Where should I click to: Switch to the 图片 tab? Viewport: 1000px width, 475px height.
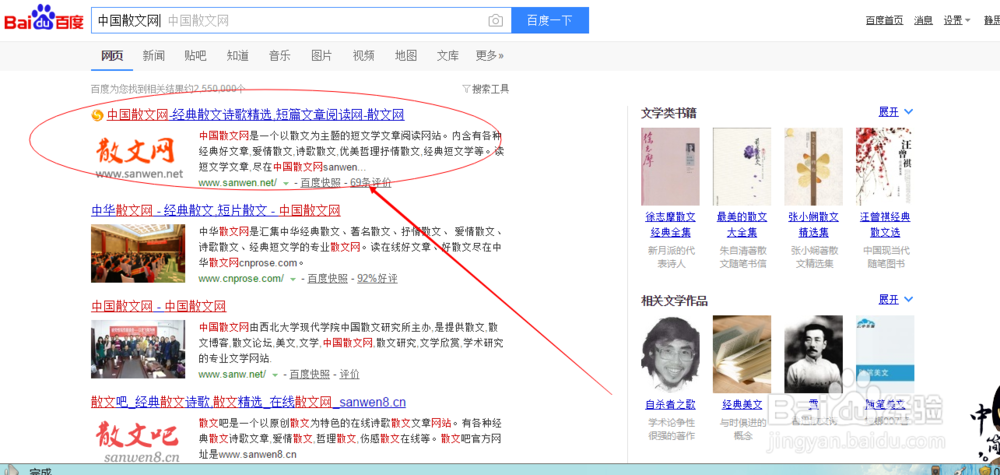(x=321, y=55)
